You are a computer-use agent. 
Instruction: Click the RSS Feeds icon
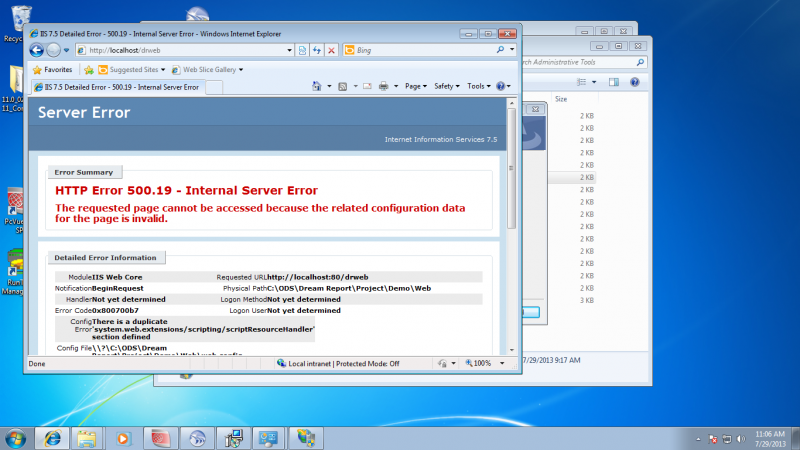tap(343, 86)
